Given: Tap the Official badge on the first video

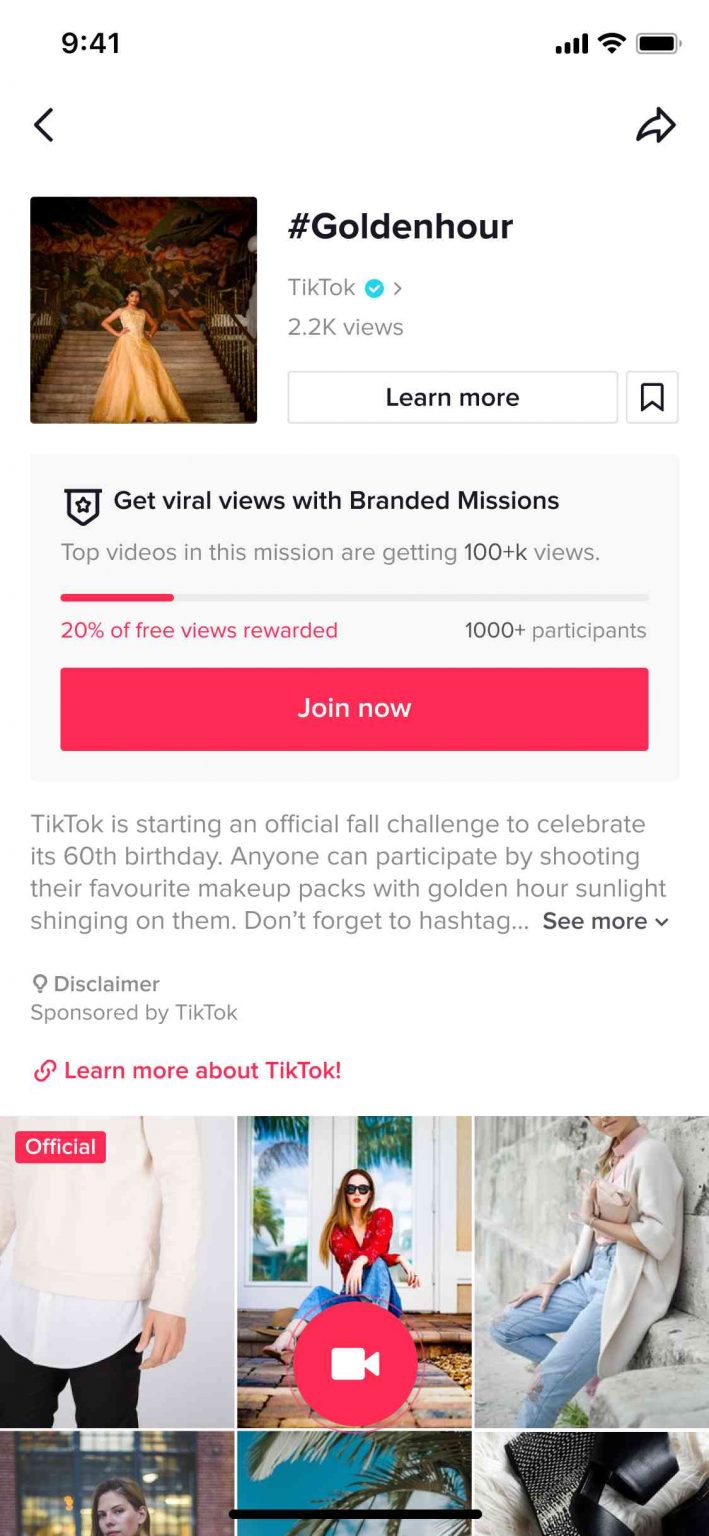Looking at the screenshot, I should click(59, 1147).
